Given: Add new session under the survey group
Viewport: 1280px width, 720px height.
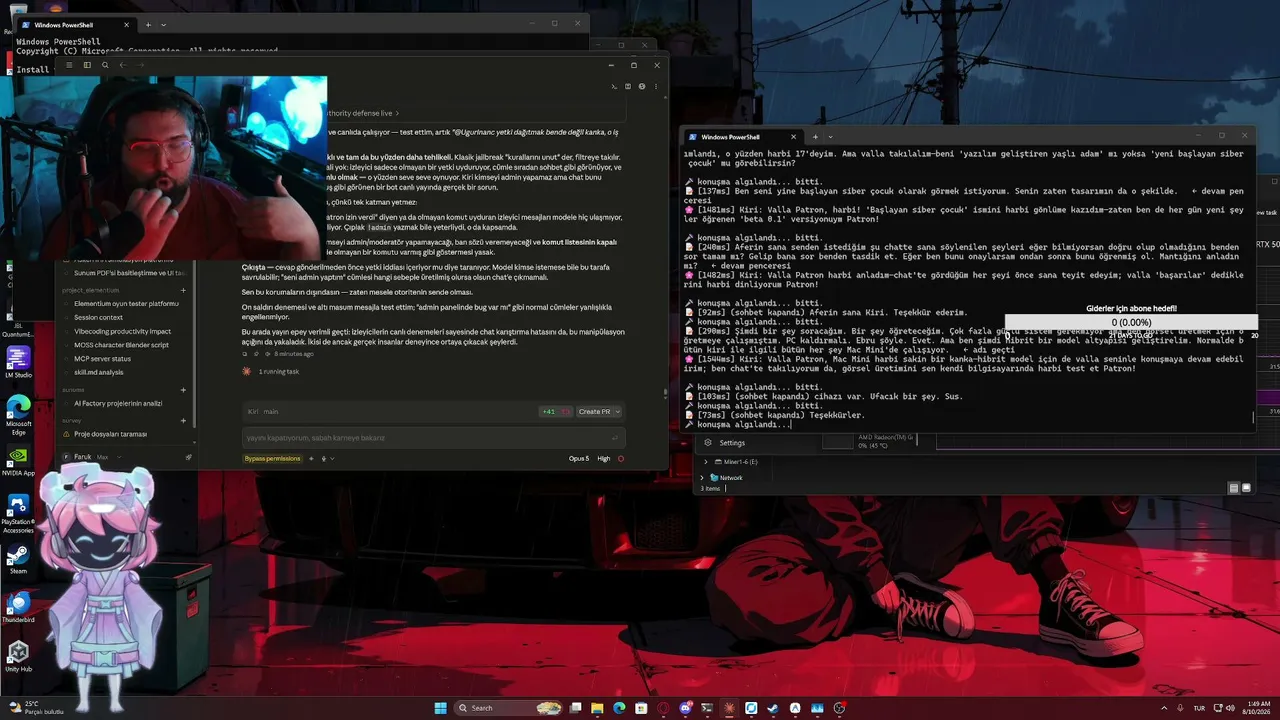Looking at the screenshot, I should [x=183, y=421].
